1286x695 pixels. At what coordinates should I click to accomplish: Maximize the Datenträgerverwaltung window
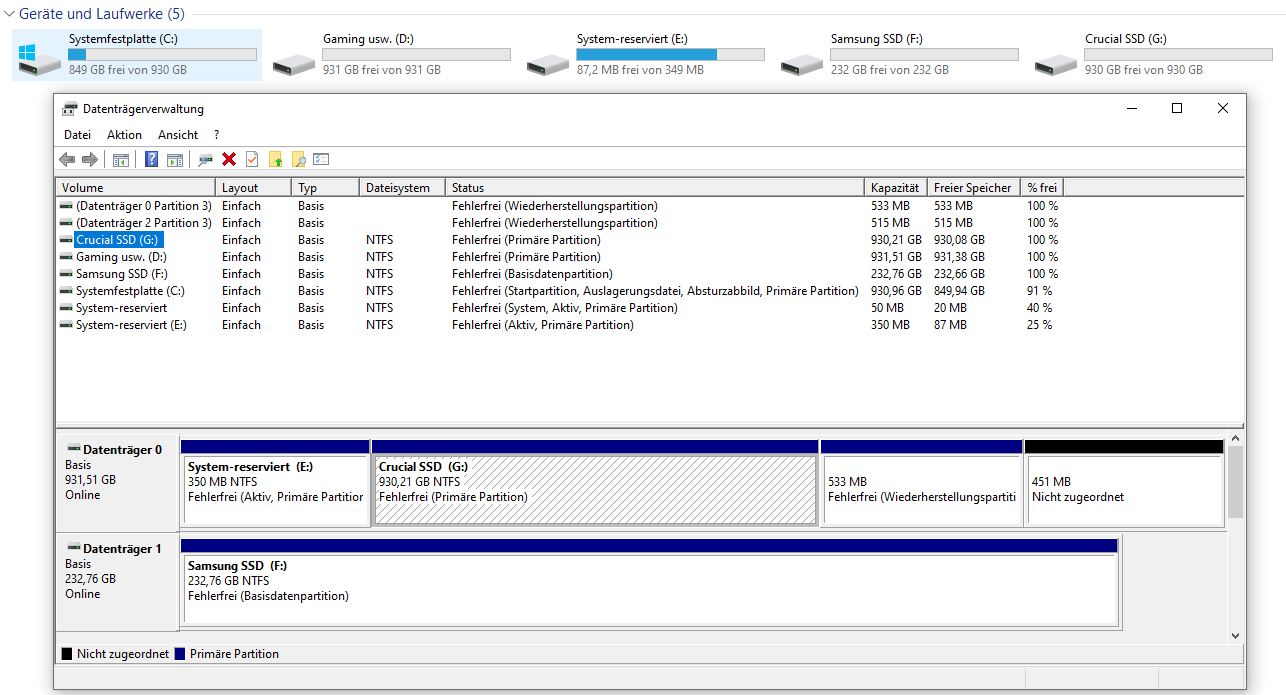click(1177, 109)
